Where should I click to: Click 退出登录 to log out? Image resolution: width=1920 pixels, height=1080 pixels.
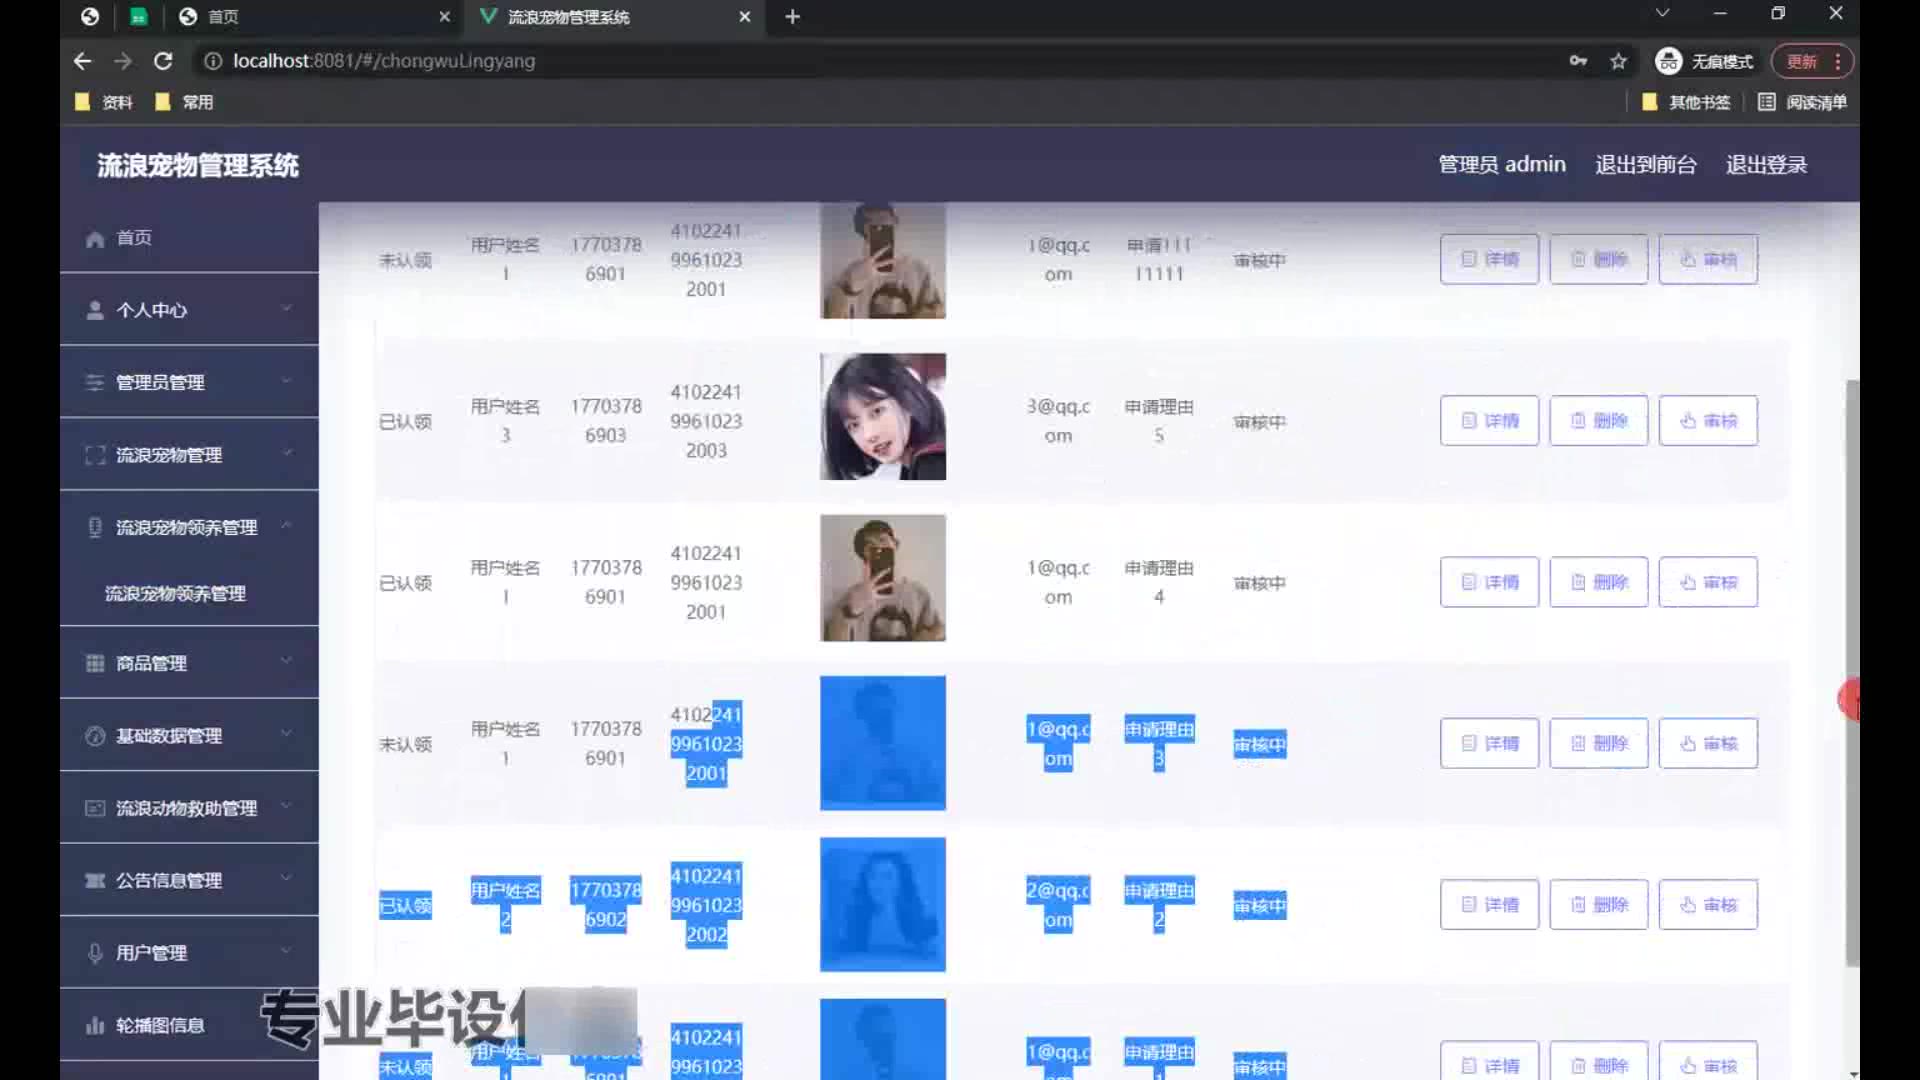coord(1766,164)
